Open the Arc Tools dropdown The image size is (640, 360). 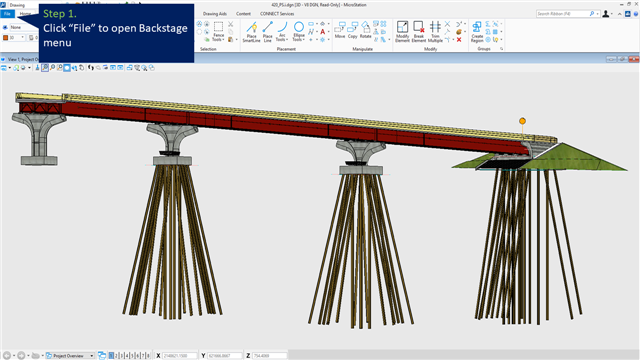282,32
